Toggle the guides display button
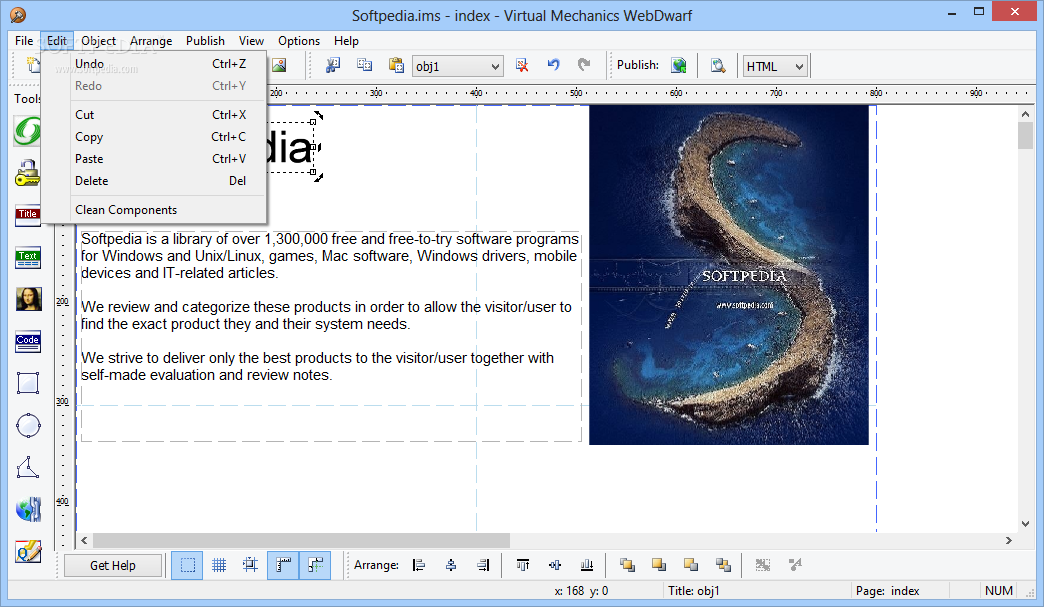Image resolution: width=1044 pixels, height=607 pixels. point(315,565)
